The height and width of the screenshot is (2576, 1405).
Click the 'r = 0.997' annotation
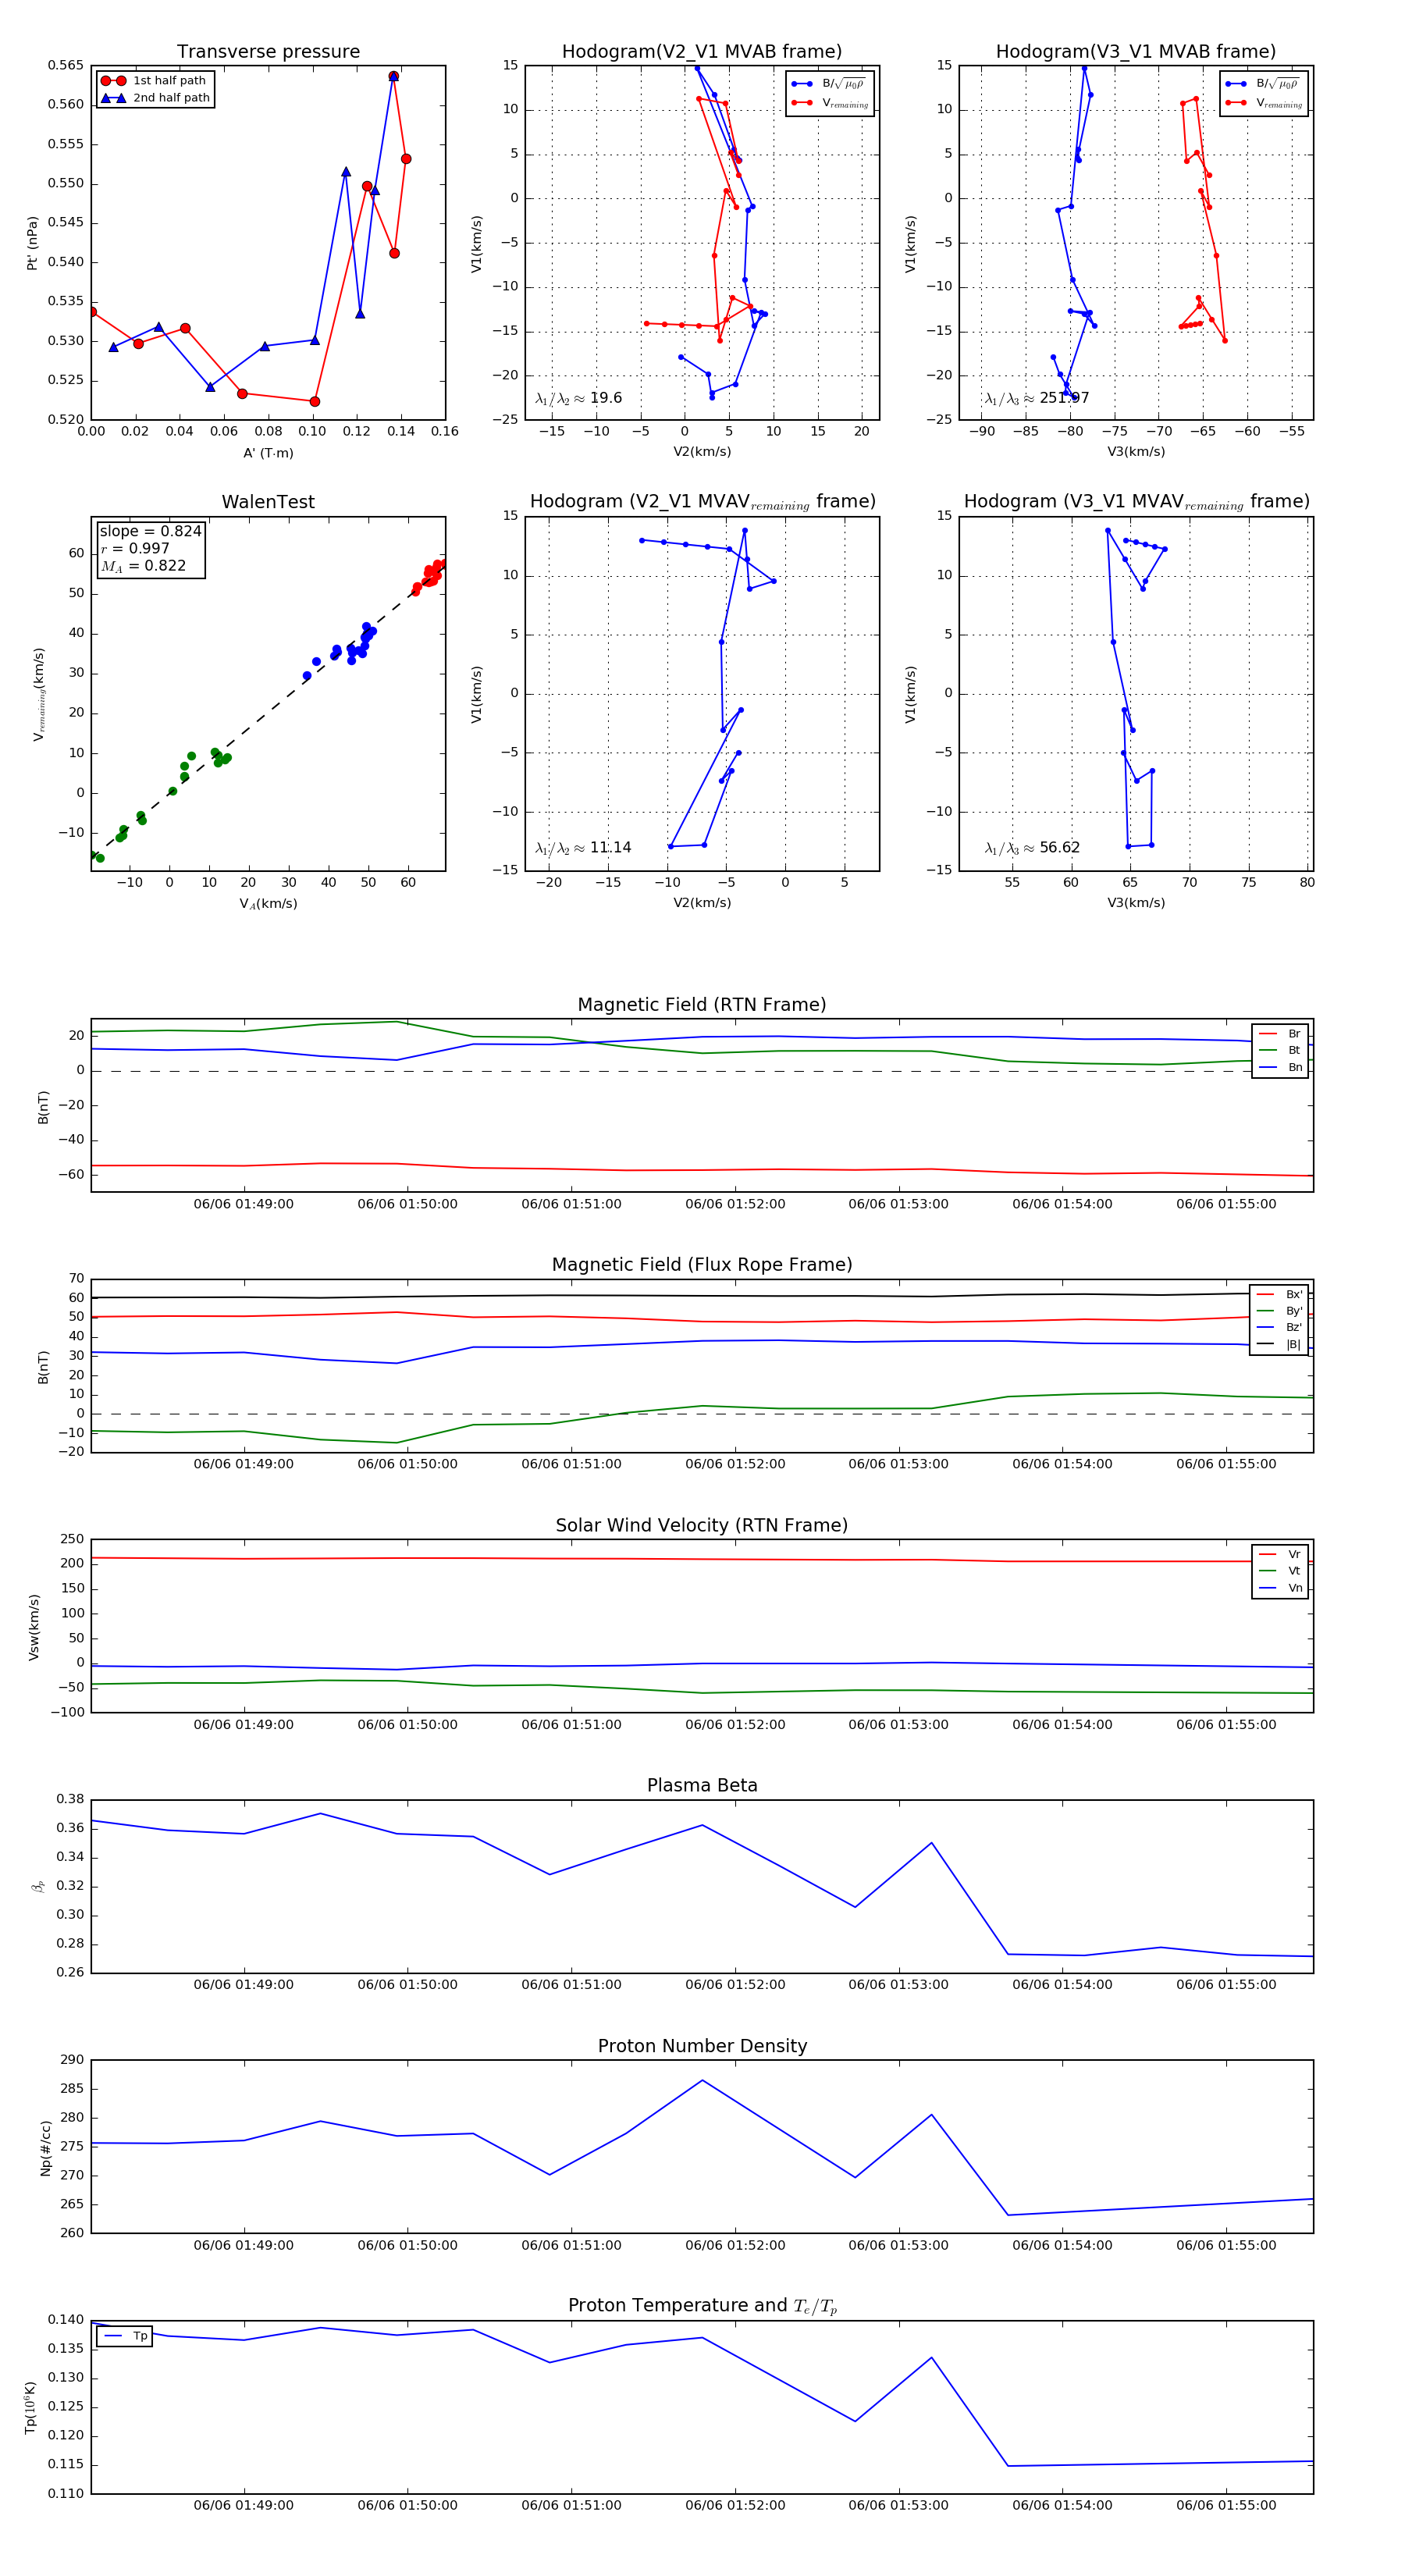point(135,548)
